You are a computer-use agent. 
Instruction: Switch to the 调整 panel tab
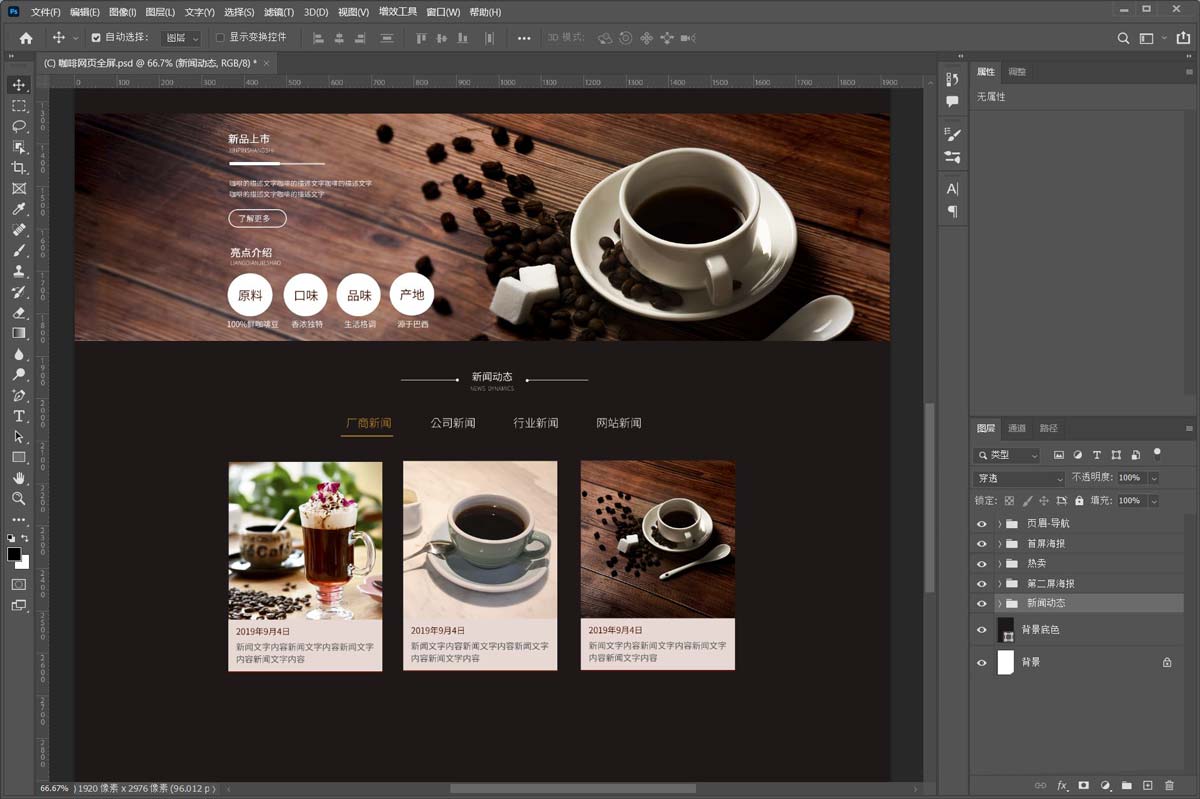[1017, 72]
